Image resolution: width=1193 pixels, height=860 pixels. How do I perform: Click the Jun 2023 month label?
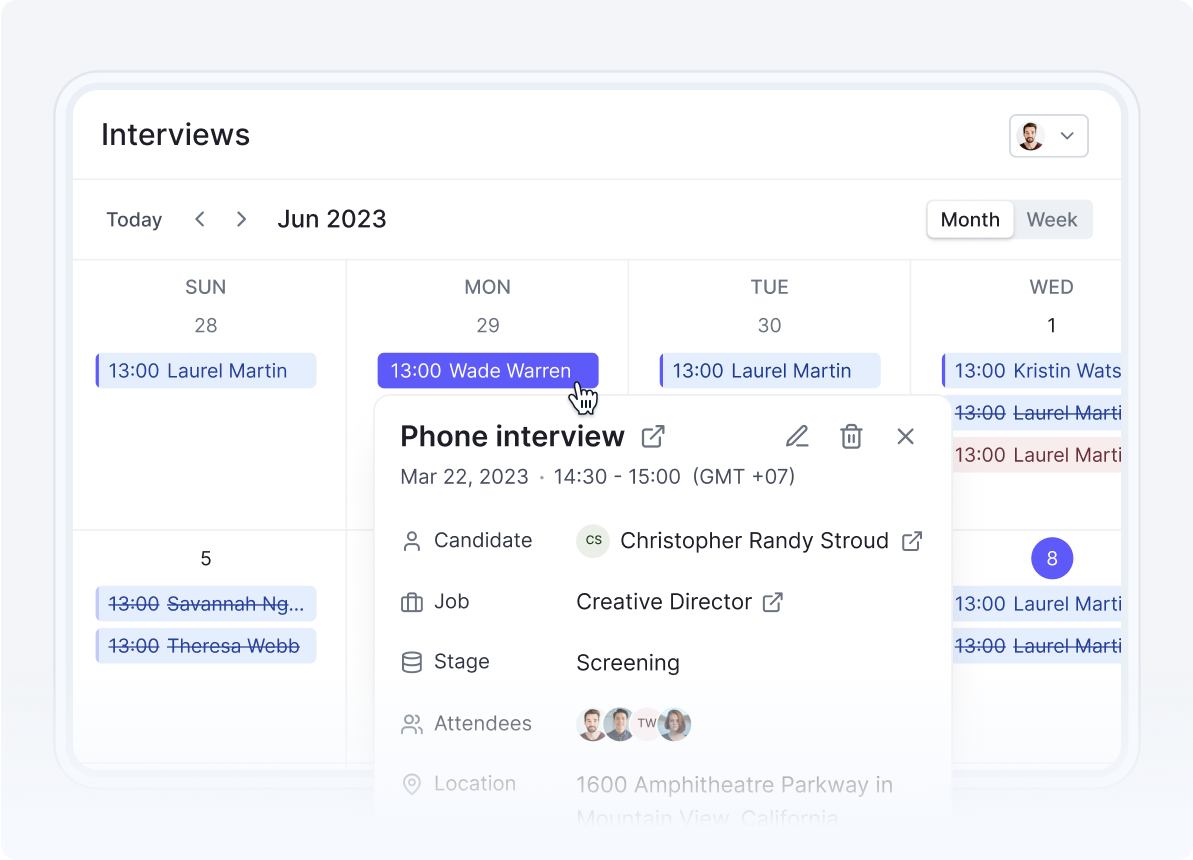tap(332, 219)
